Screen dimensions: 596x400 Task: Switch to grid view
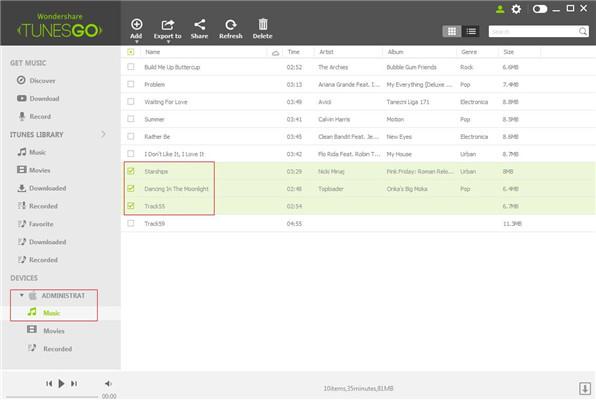[x=452, y=32]
